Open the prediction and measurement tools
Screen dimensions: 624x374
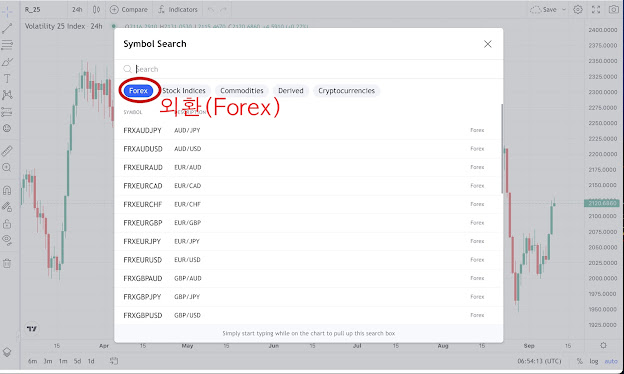click(x=7, y=112)
